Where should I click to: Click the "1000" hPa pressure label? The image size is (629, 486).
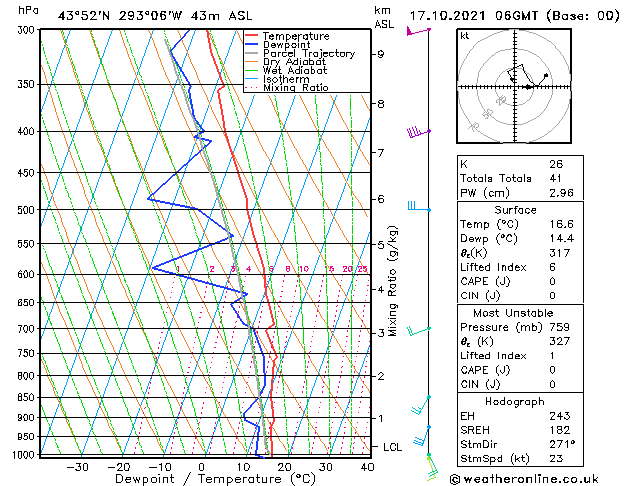point(24,455)
